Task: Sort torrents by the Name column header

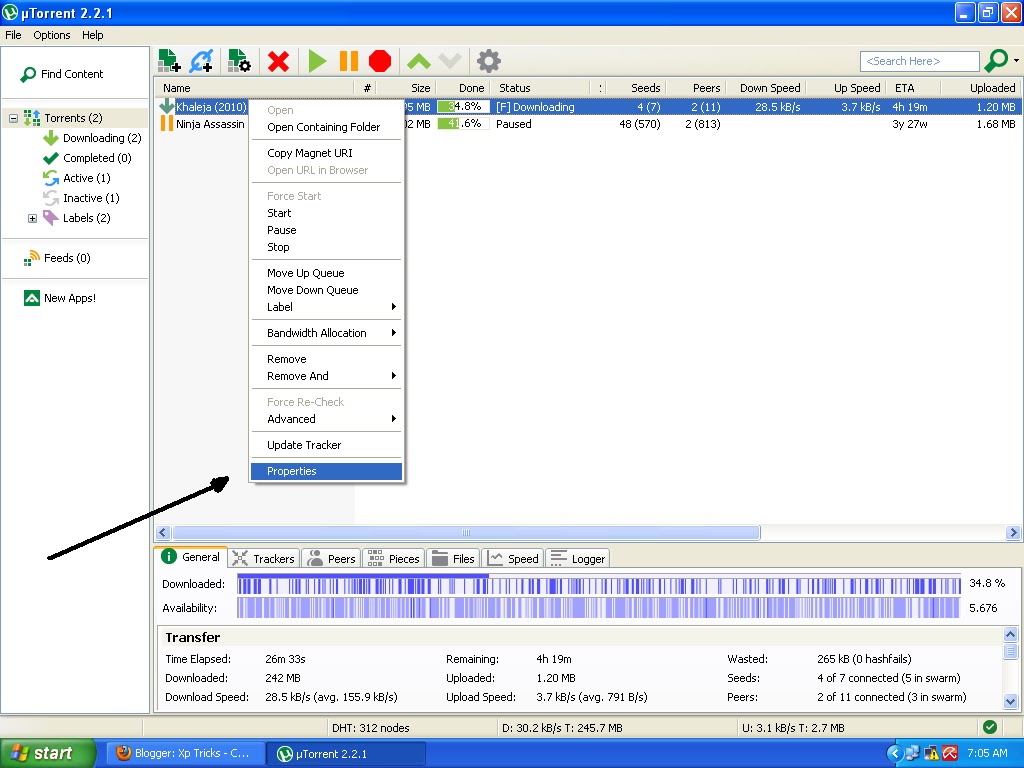Action: (x=255, y=88)
